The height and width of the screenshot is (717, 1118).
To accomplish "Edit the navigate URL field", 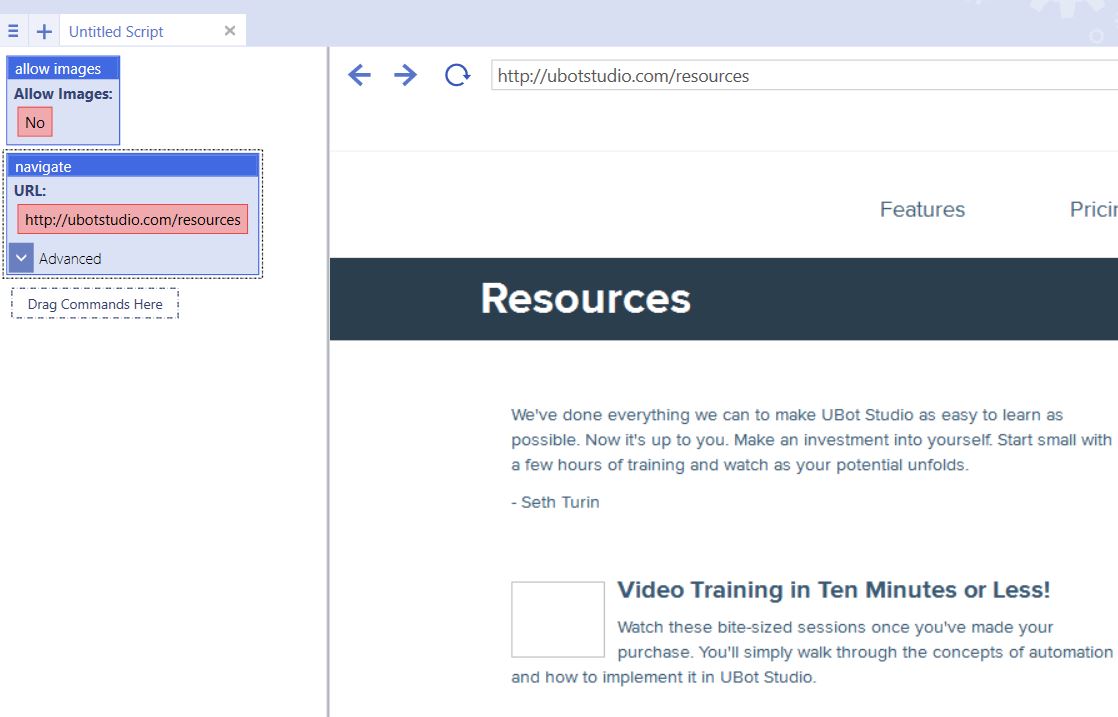I will pos(133,220).
